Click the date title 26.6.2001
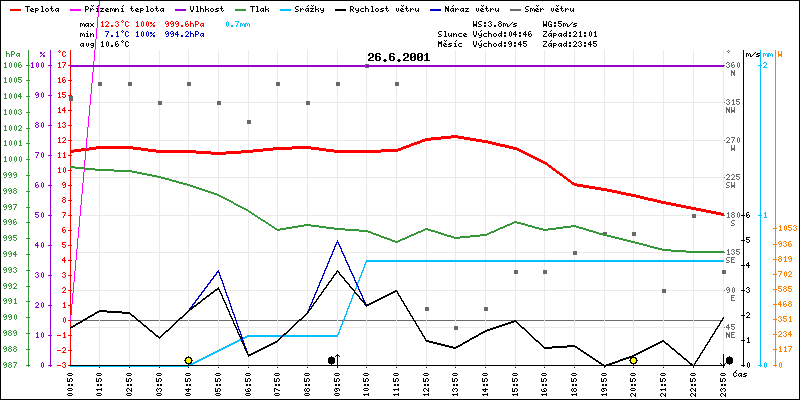 coord(398,57)
